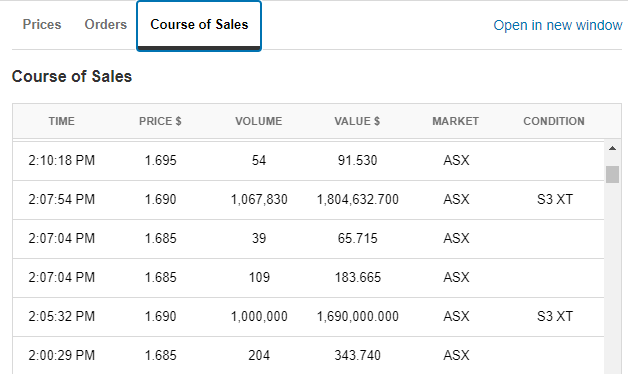Click the CONDITION column header
This screenshot has width=628, height=374.
(554, 121)
